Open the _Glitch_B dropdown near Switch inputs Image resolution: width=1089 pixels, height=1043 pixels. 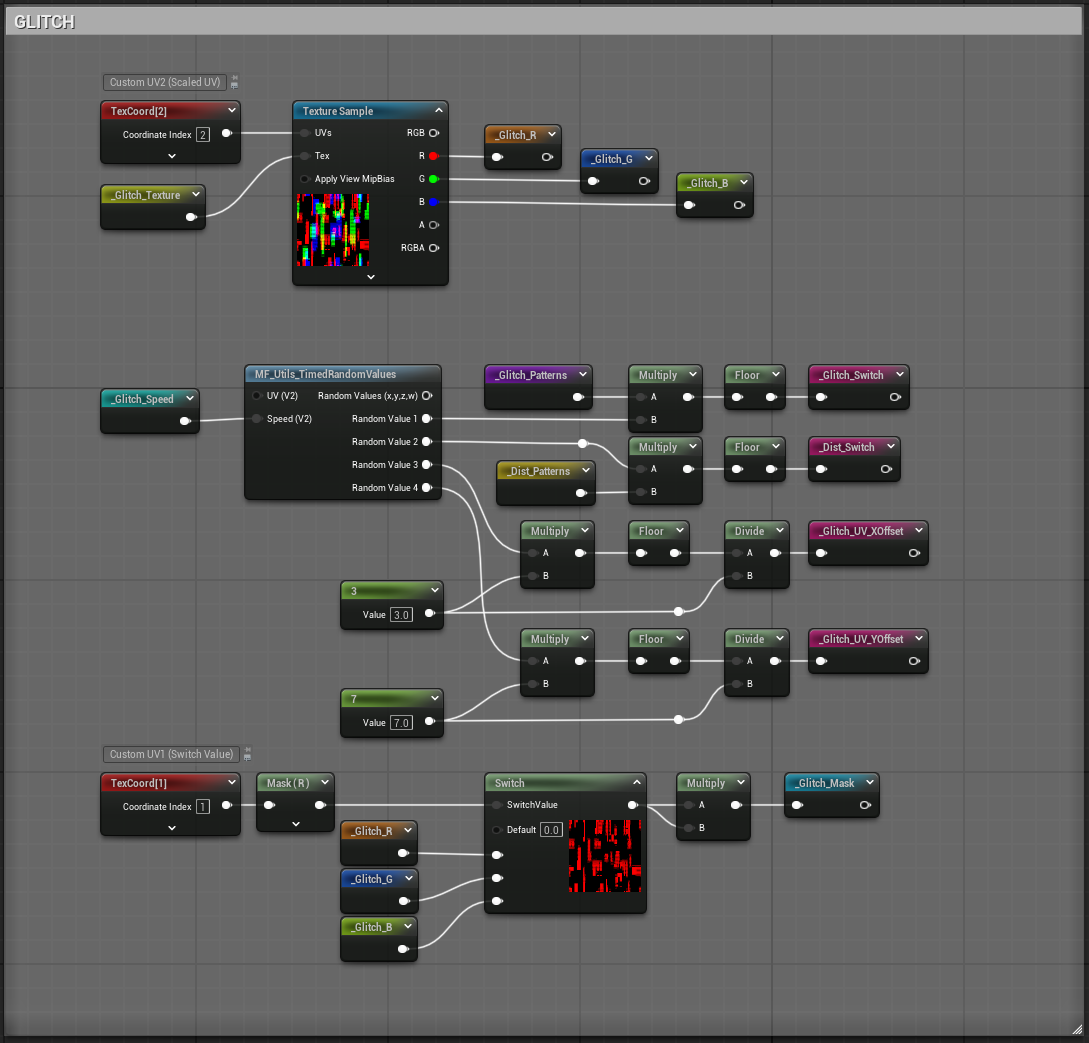[x=408, y=926]
